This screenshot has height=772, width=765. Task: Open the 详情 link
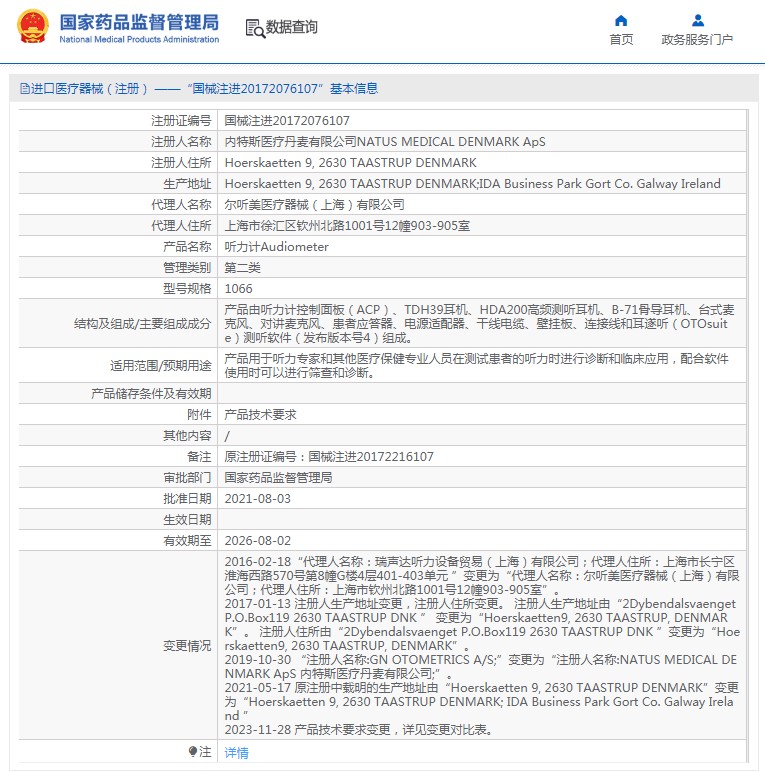[x=237, y=753]
